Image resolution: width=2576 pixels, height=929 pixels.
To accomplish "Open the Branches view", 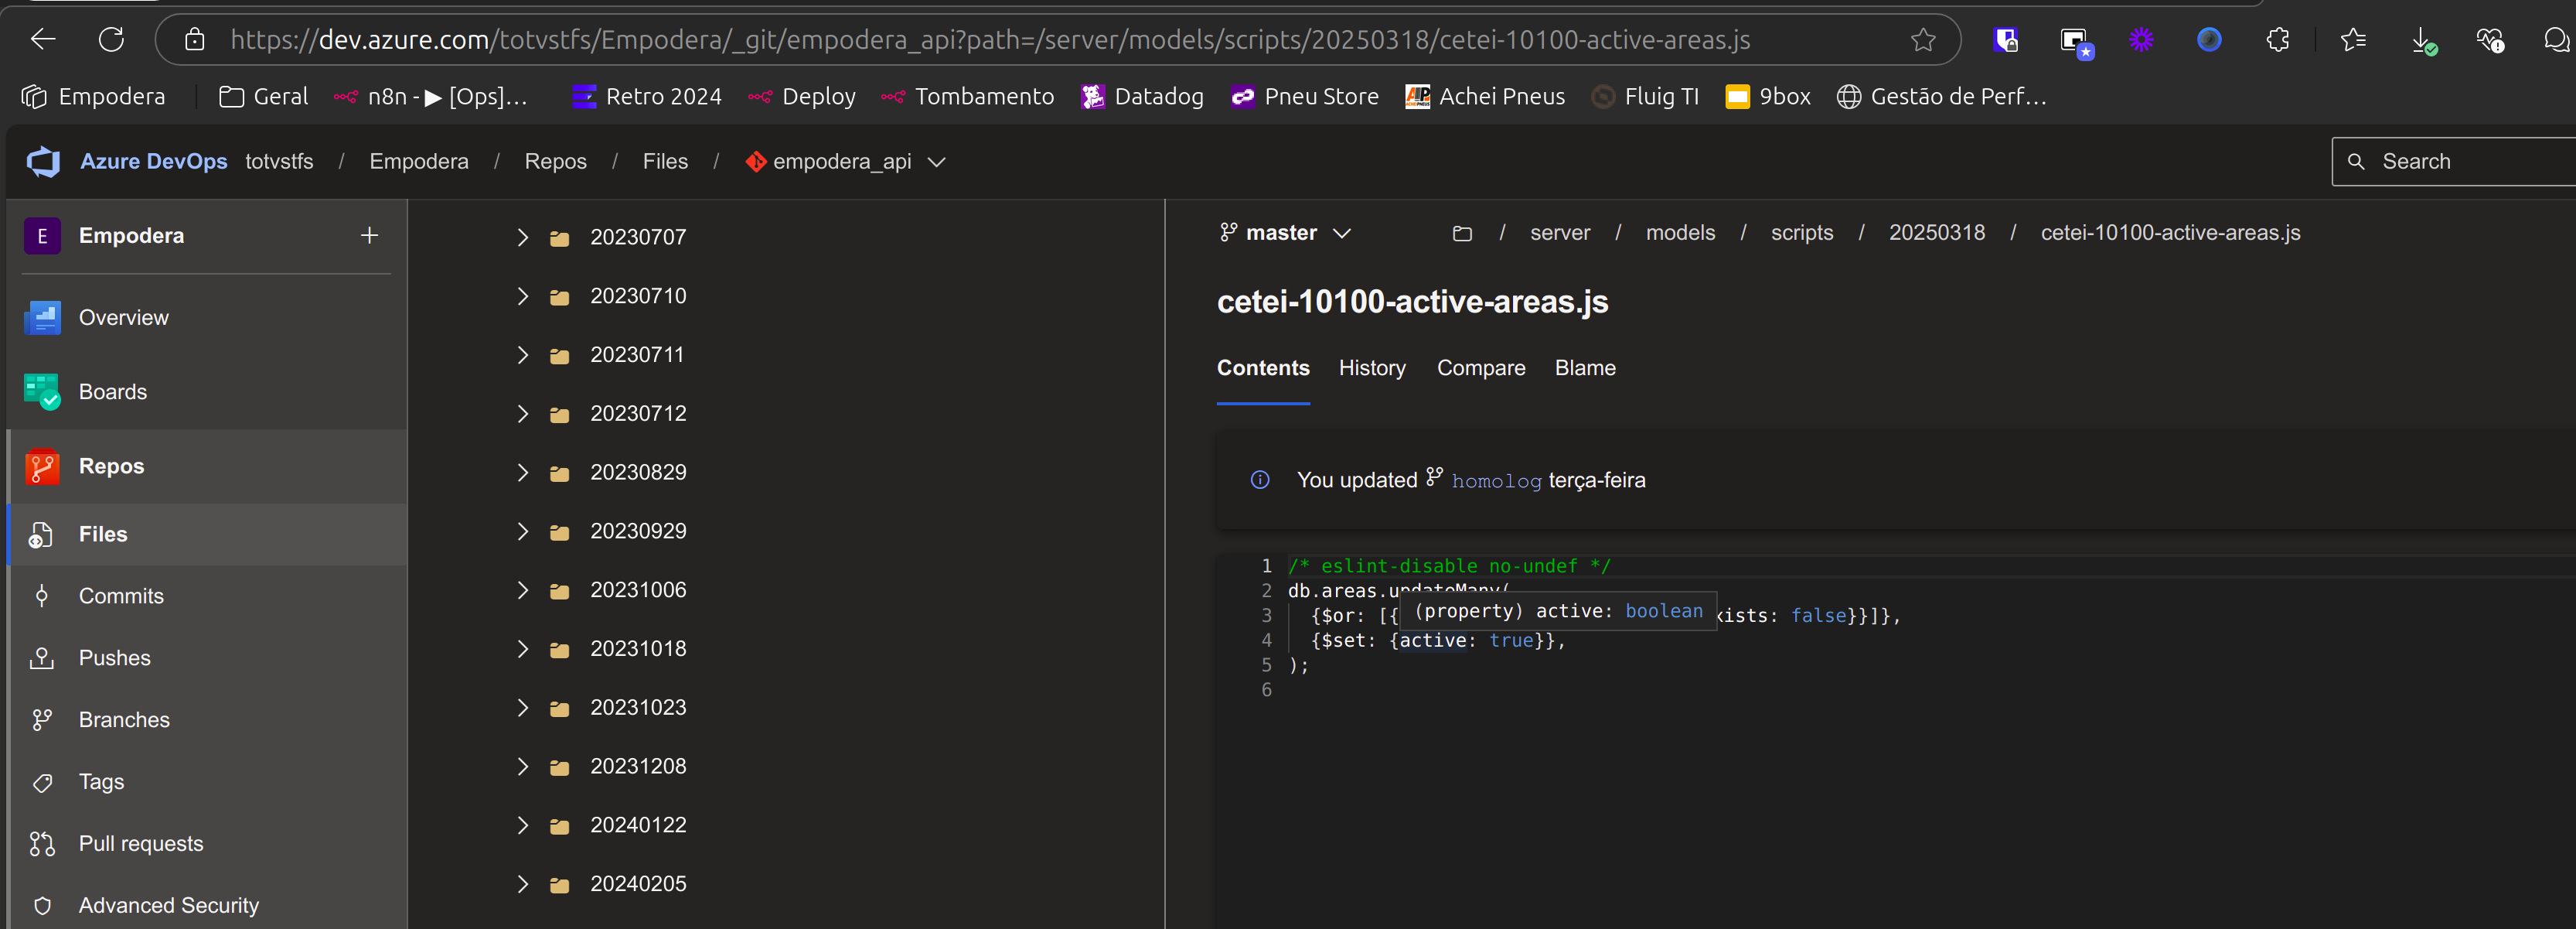I will click(x=124, y=719).
